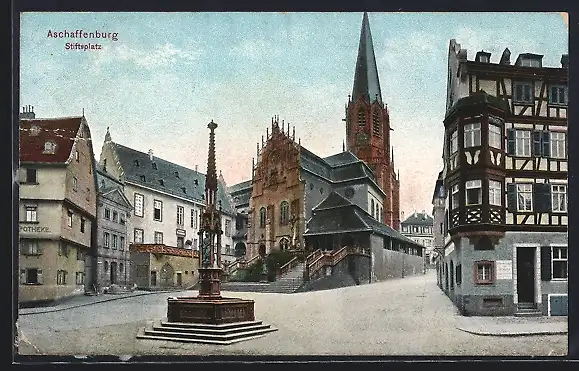The height and width of the screenshot is (371, 579).
Task: Click the Apotheke sign on left building
Action: point(35,229)
